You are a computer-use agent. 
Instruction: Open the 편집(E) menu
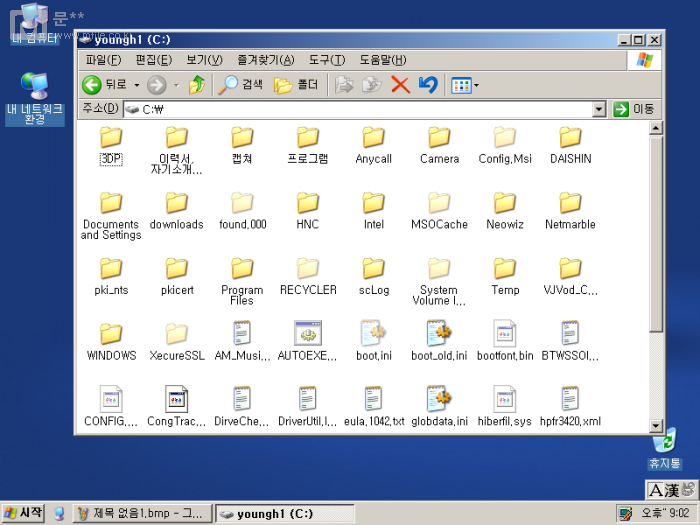pos(154,60)
